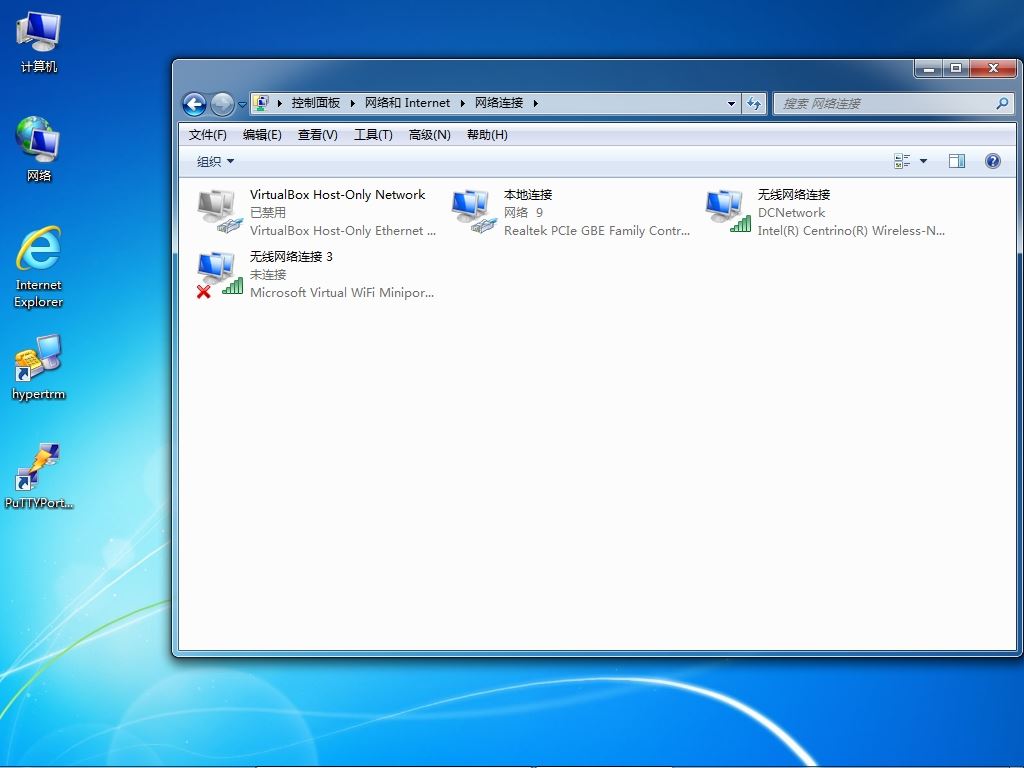The width and height of the screenshot is (1024, 768).
Task: Click the '网络 9' status text
Action: click(x=523, y=212)
